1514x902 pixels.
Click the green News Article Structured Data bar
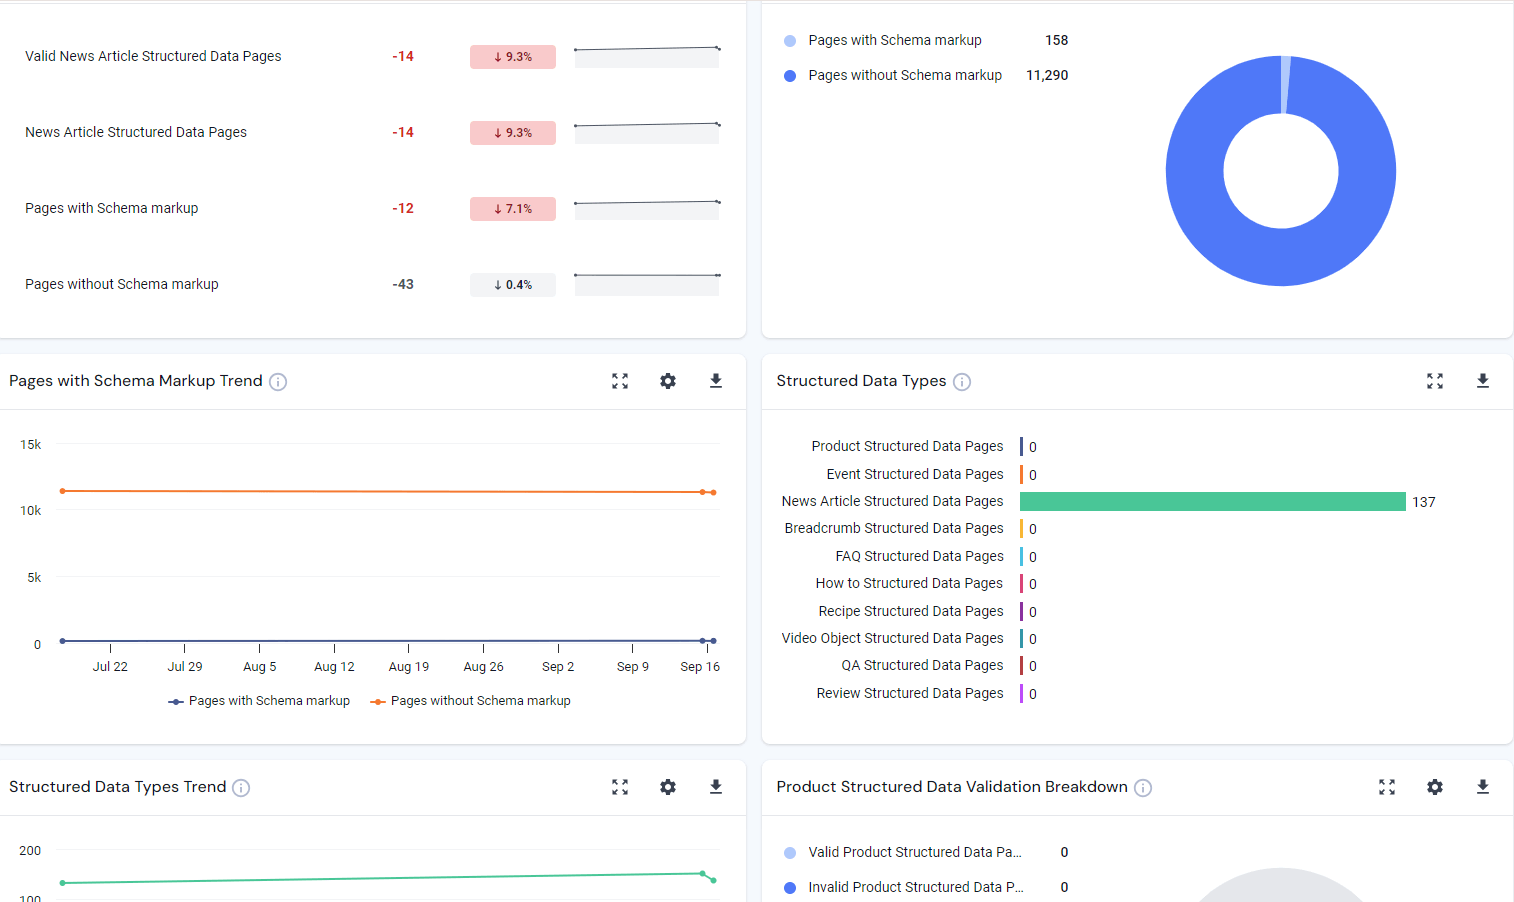1212,501
